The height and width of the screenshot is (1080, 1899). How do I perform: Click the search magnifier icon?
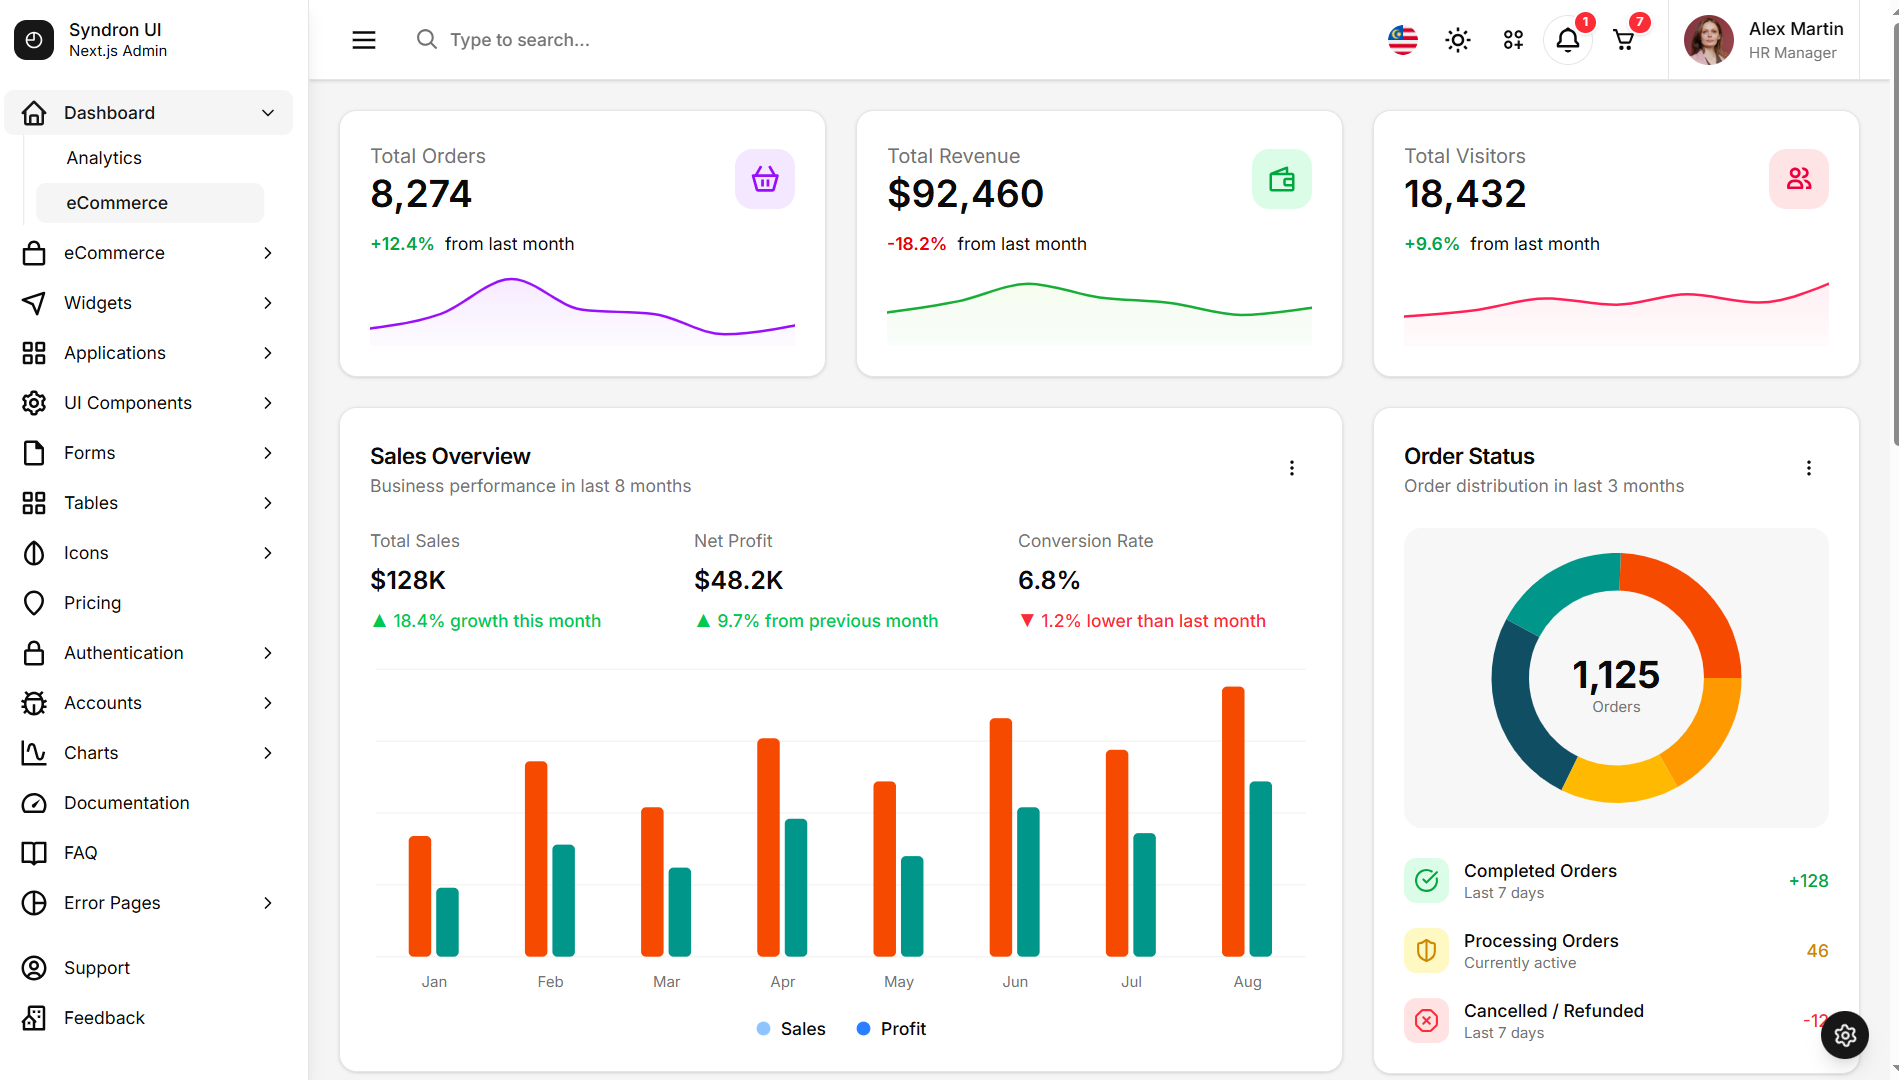pyautogui.click(x=427, y=39)
